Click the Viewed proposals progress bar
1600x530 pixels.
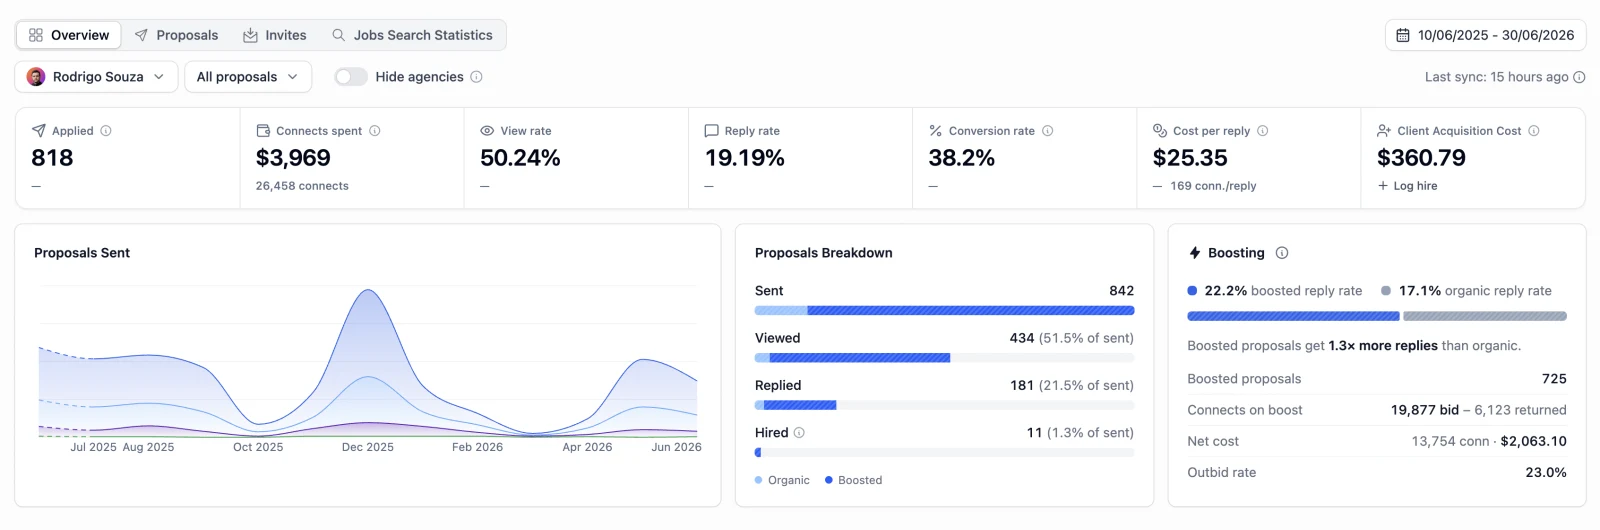(944, 358)
